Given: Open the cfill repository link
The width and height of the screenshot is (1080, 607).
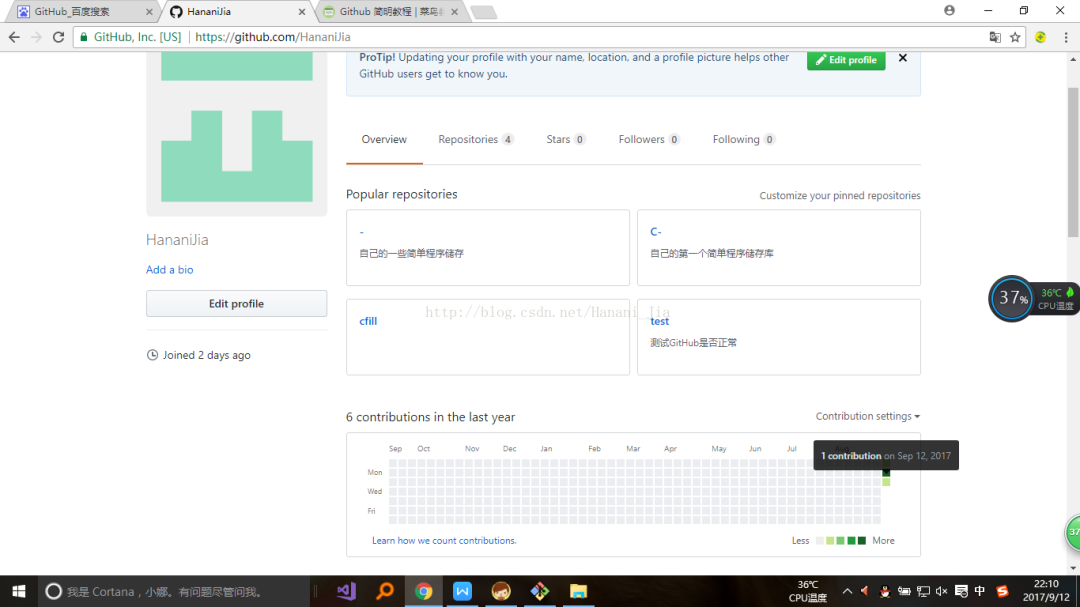Looking at the screenshot, I should (368, 321).
